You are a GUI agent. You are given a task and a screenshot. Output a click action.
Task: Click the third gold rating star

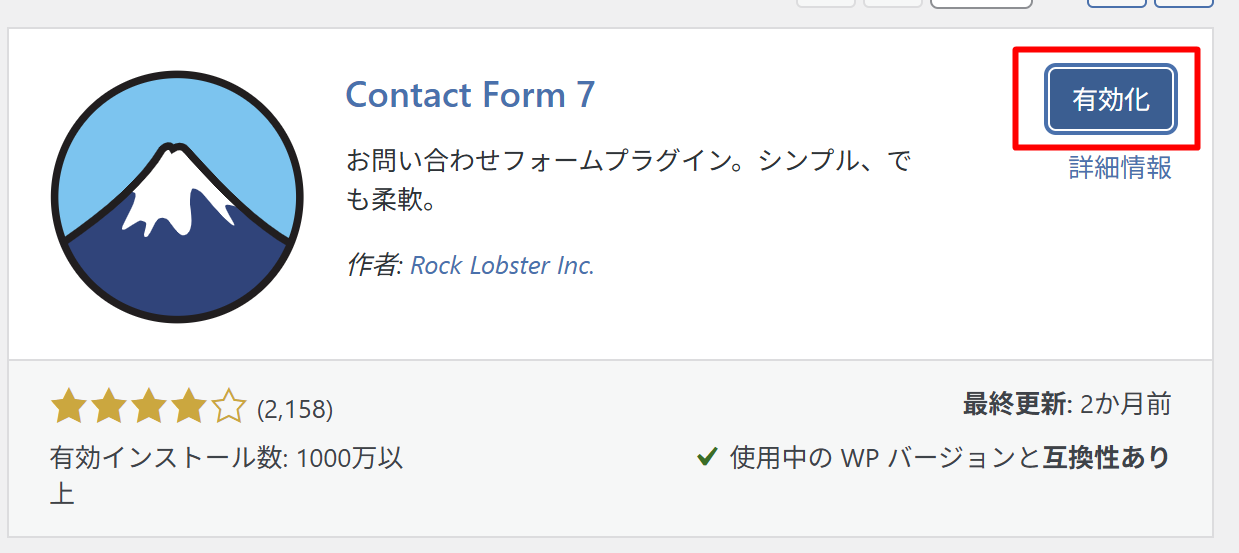click(x=148, y=407)
